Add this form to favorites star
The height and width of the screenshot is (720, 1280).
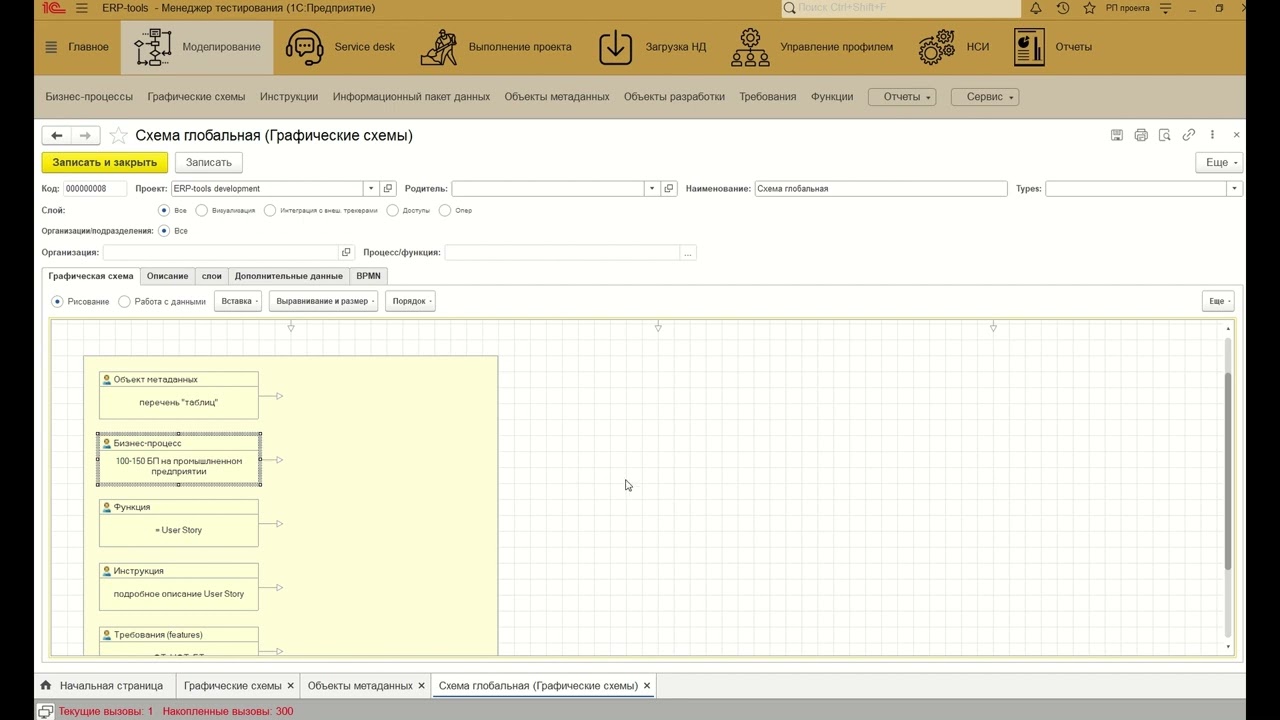point(118,136)
